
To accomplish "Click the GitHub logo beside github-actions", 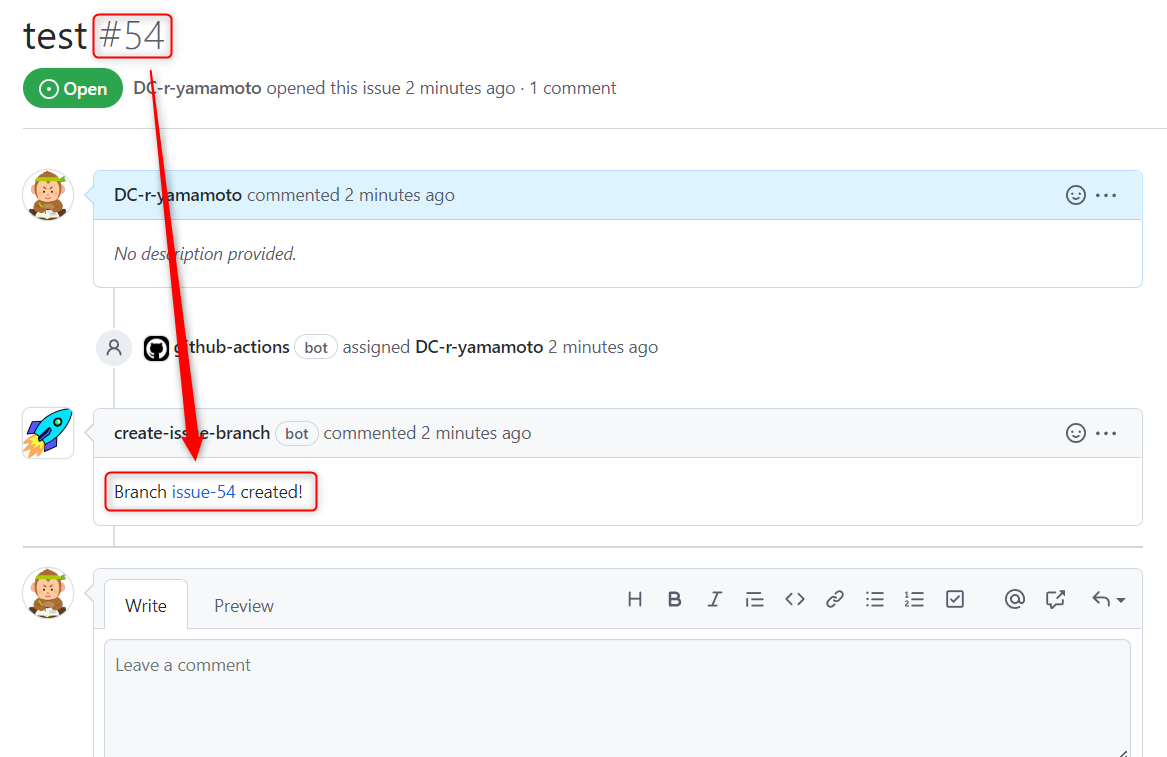I will (156, 348).
